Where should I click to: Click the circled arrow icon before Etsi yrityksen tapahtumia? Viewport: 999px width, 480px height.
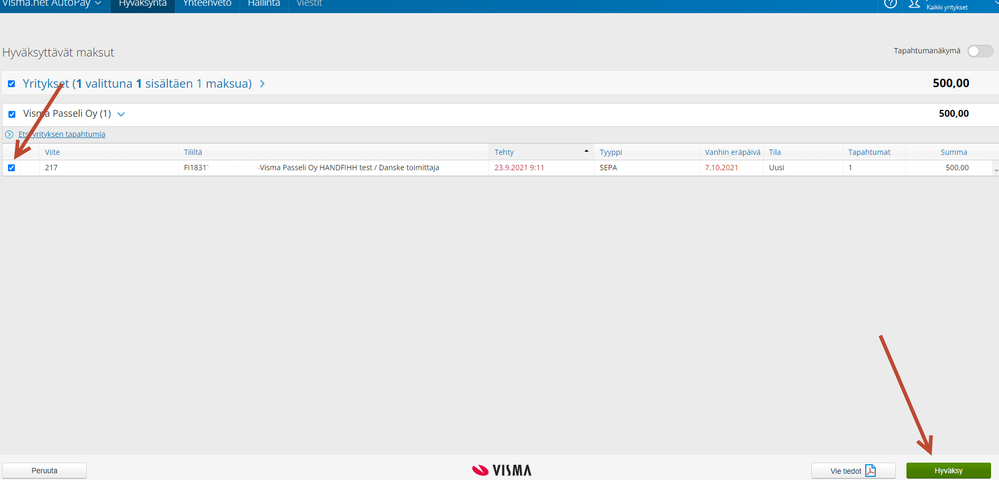click(10, 135)
